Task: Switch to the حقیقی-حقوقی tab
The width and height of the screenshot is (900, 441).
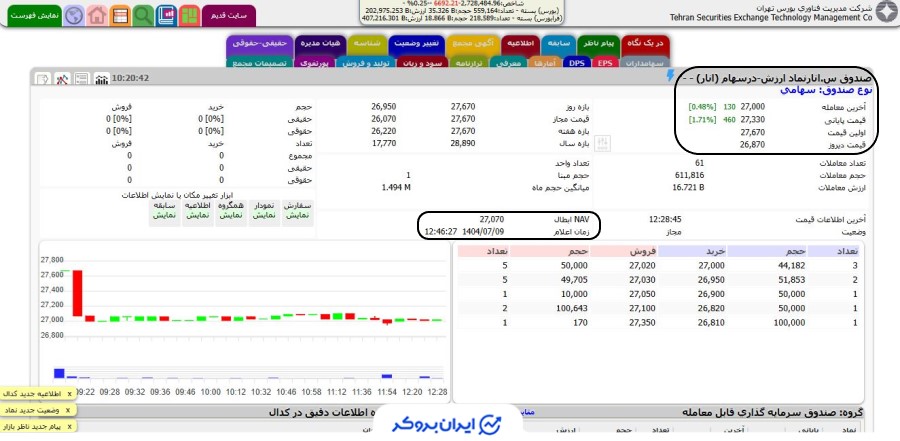Action: click(x=258, y=44)
